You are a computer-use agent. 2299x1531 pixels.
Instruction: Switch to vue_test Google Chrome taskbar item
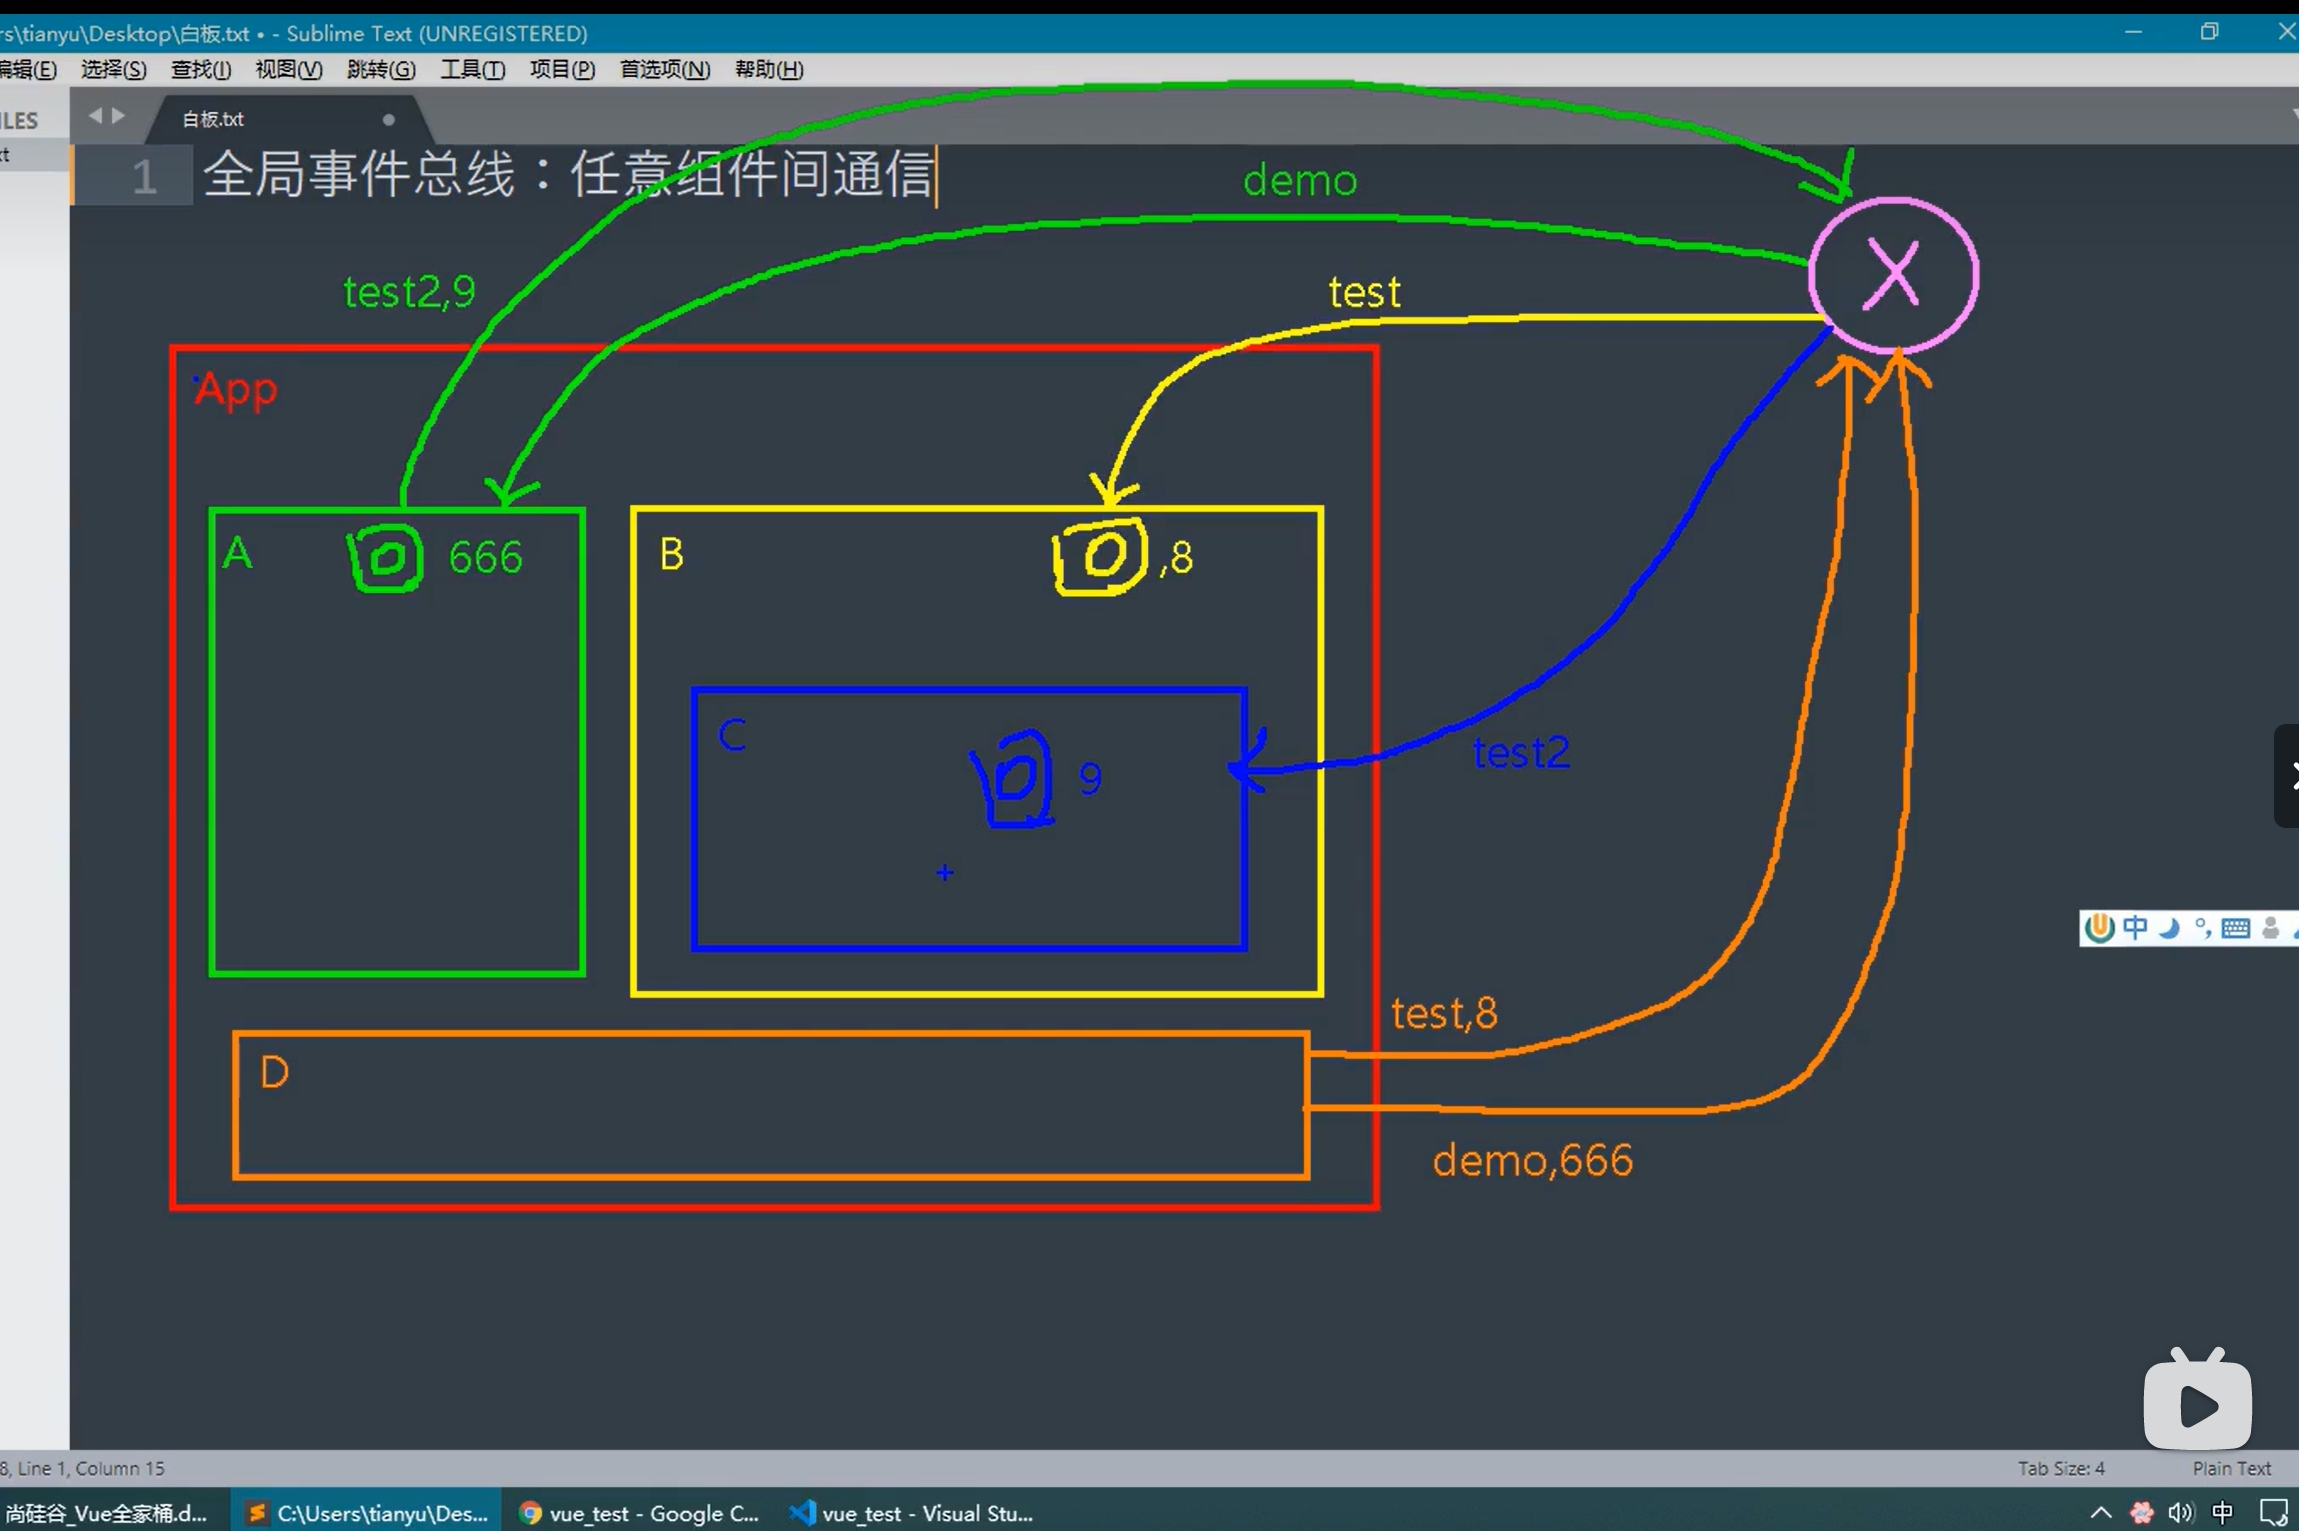click(640, 1513)
